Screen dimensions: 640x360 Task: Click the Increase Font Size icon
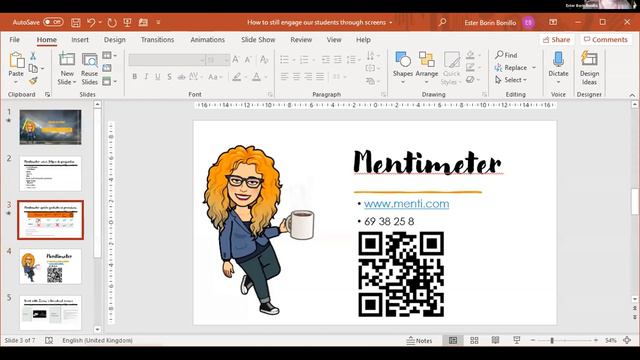236,60
